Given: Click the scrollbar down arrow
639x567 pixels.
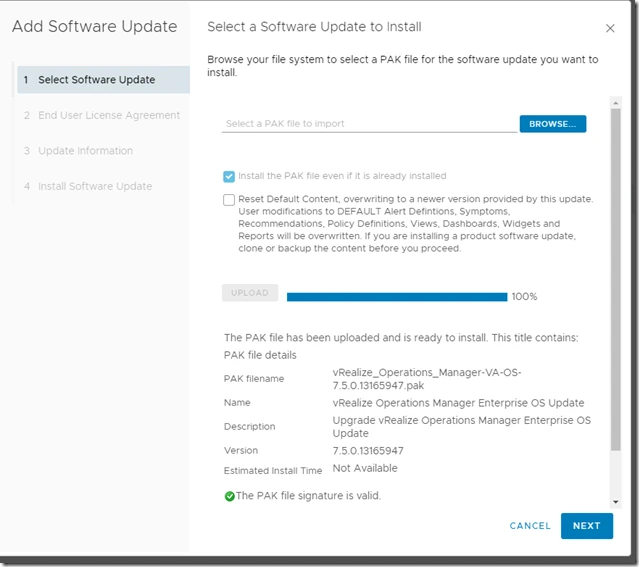Looking at the screenshot, I should [x=616, y=502].
